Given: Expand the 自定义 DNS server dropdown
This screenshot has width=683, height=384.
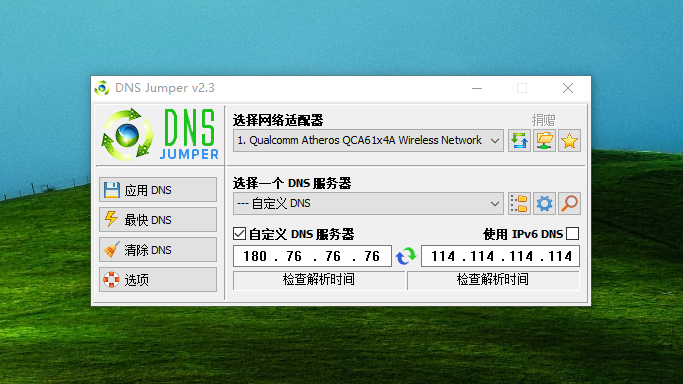Looking at the screenshot, I should point(368,203).
